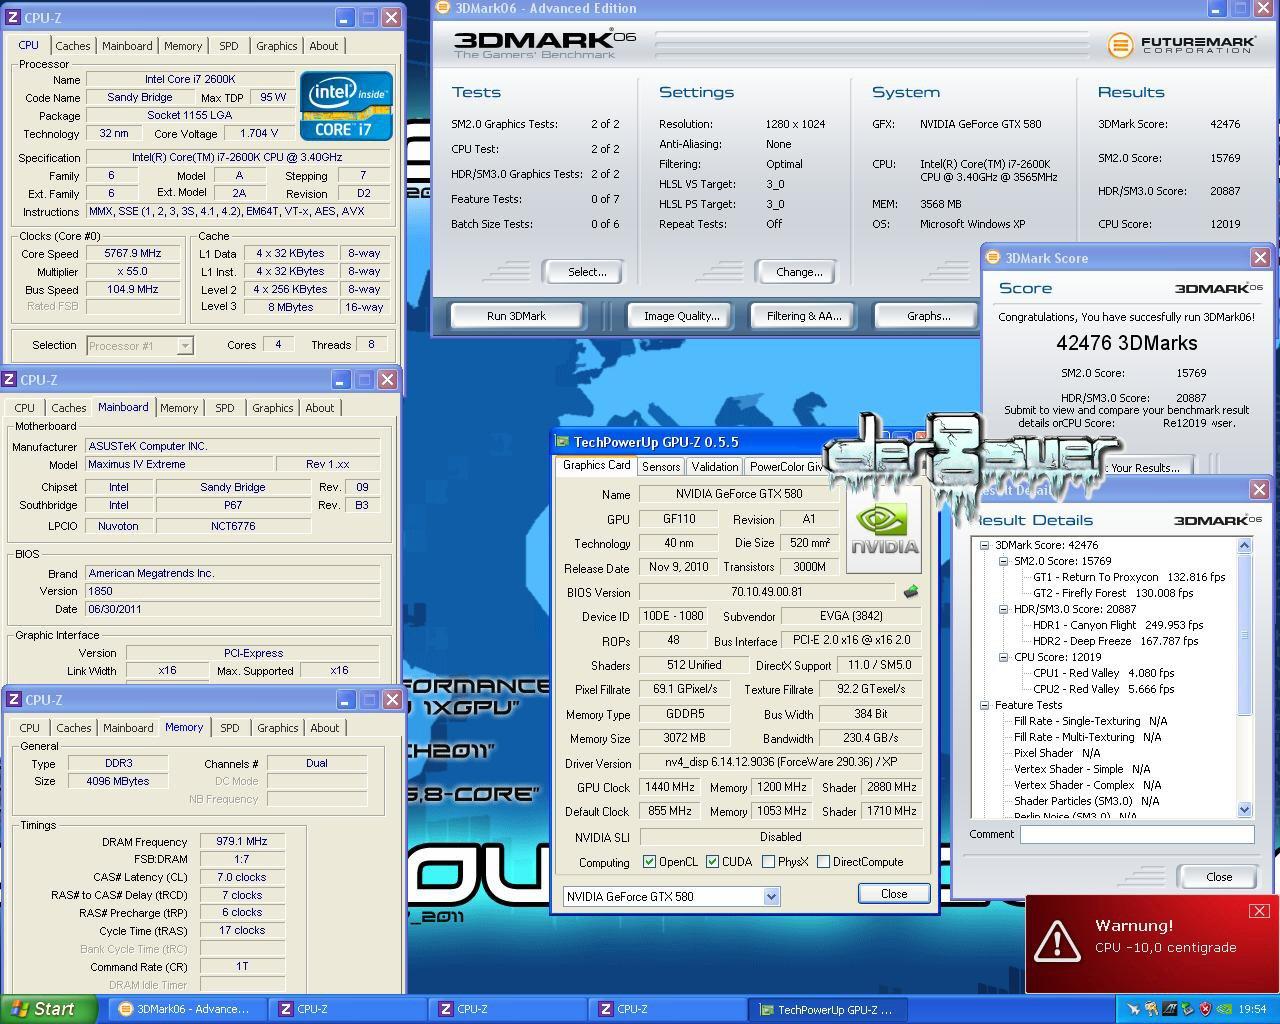Click the Run 3DMark button

pos(516,316)
